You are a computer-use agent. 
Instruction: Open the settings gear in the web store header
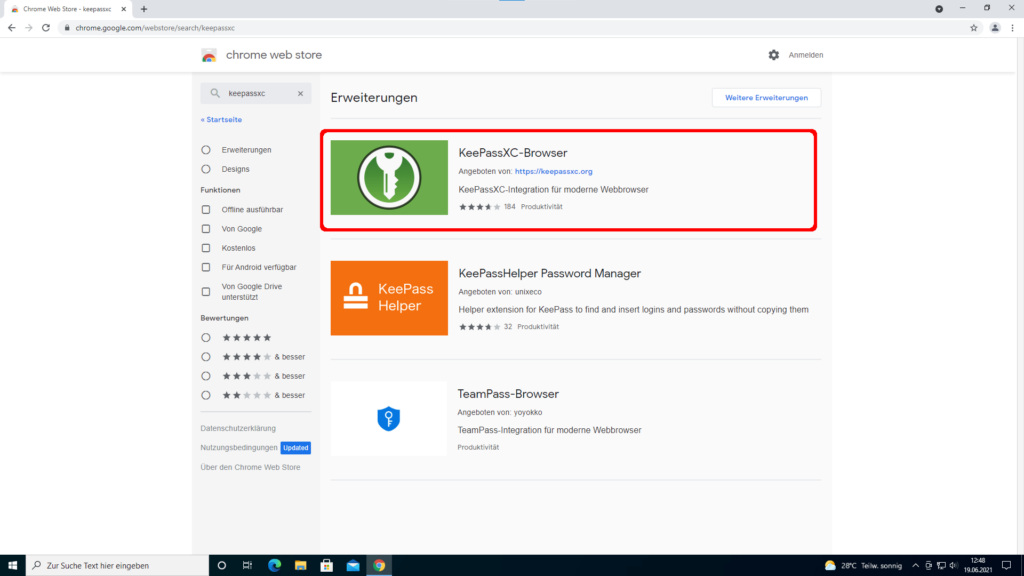pos(773,55)
